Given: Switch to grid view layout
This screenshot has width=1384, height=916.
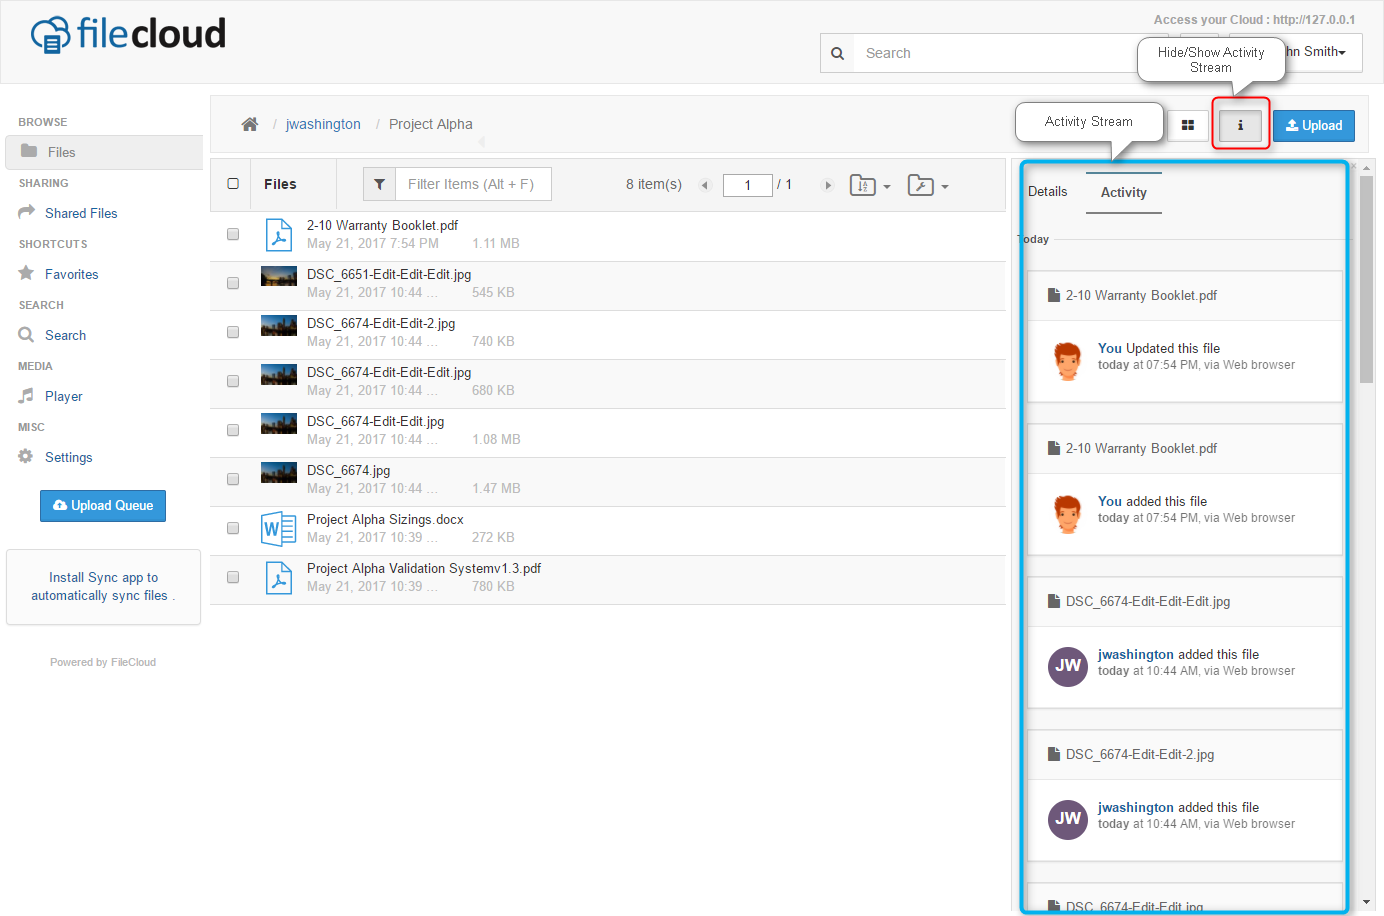Looking at the screenshot, I should pyautogui.click(x=1188, y=125).
